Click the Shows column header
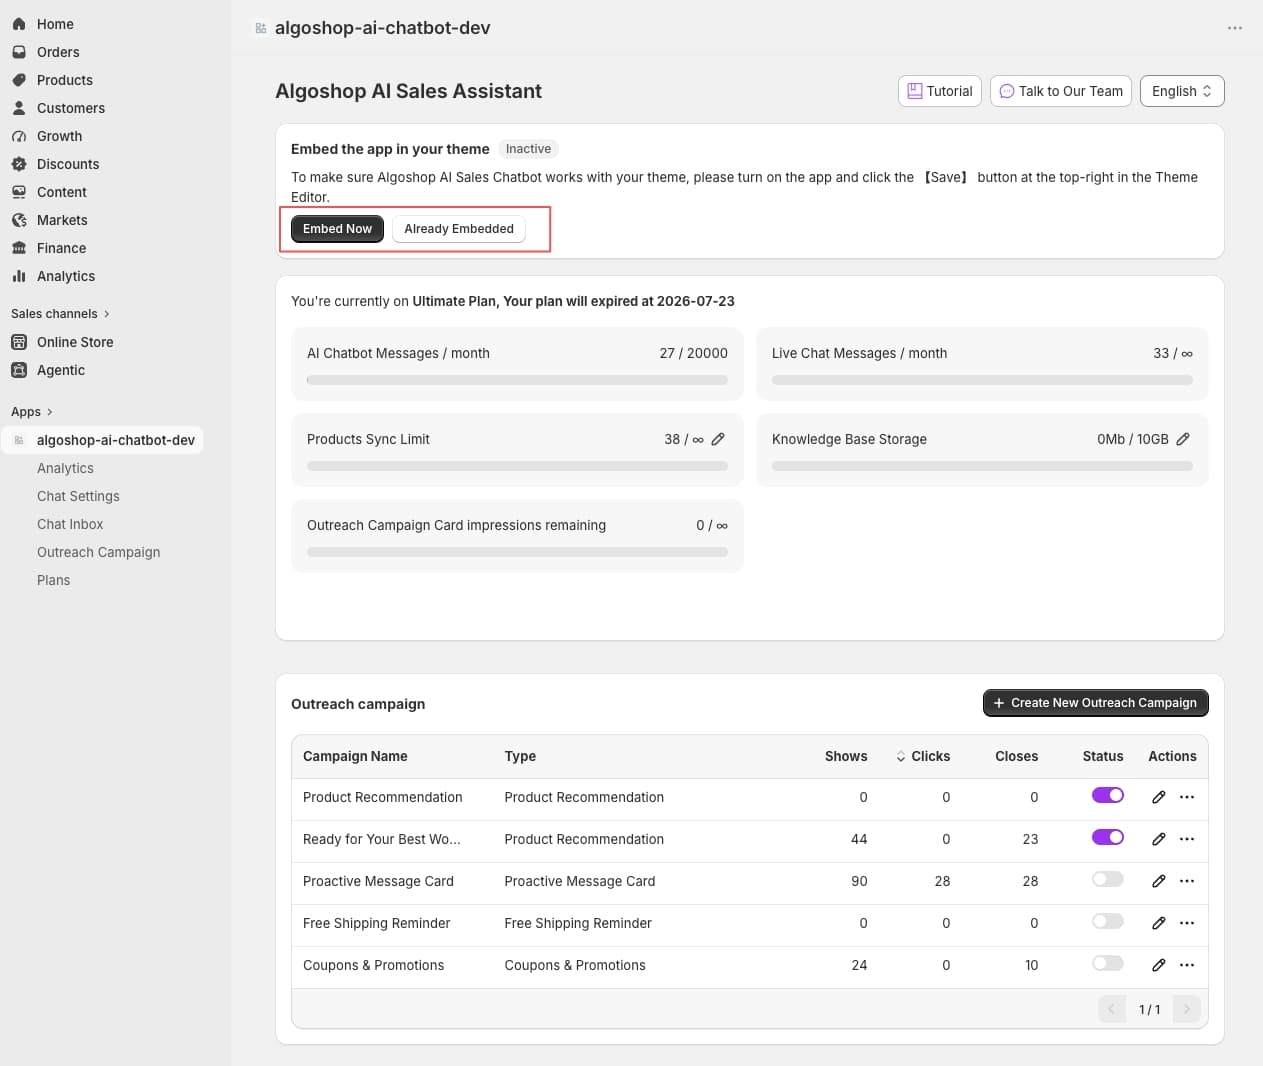 point(846,756)
